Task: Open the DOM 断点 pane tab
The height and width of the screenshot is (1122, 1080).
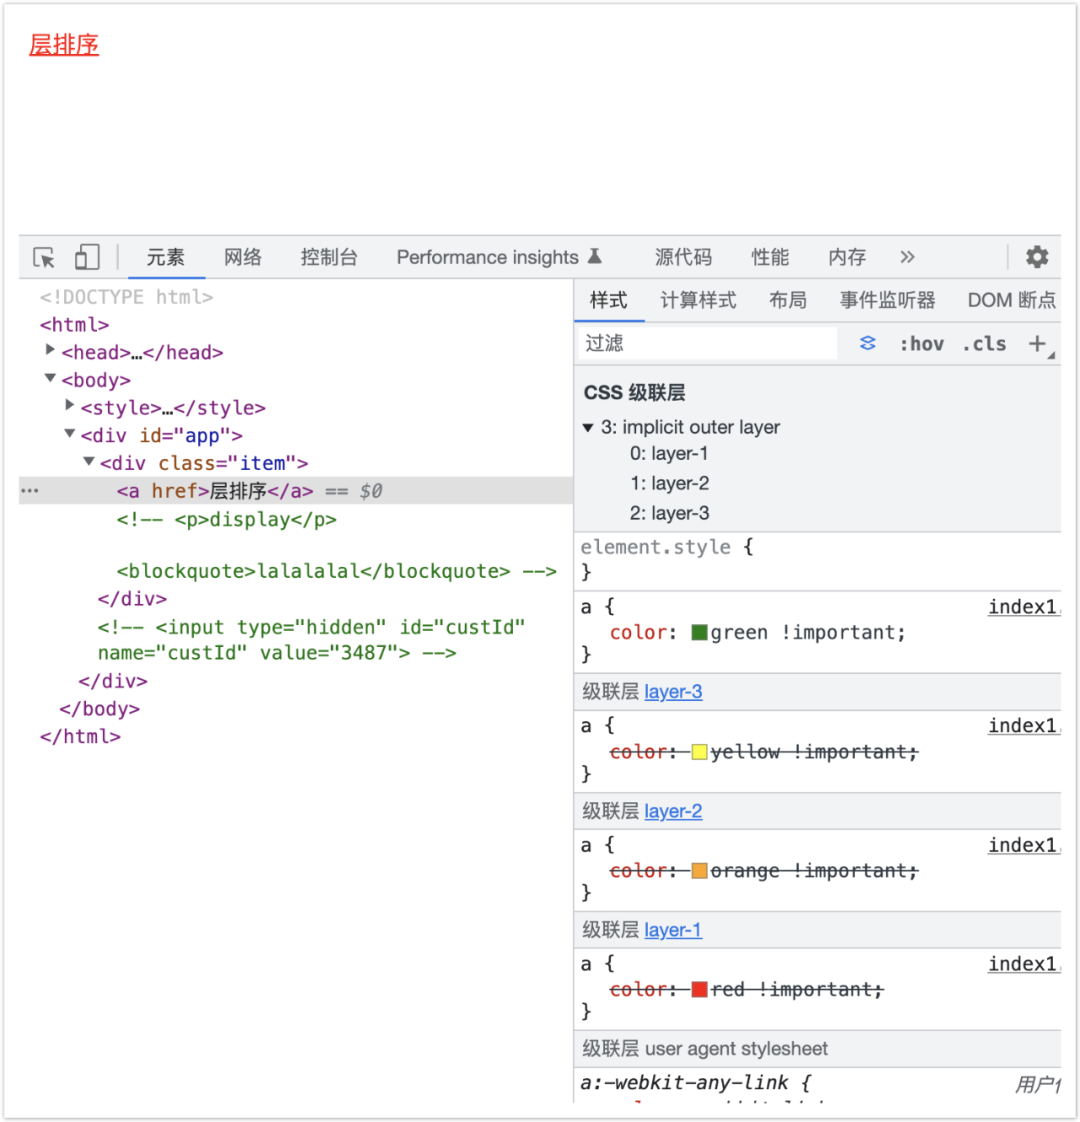Action: pyautogui.click(x=1011, y=300)
